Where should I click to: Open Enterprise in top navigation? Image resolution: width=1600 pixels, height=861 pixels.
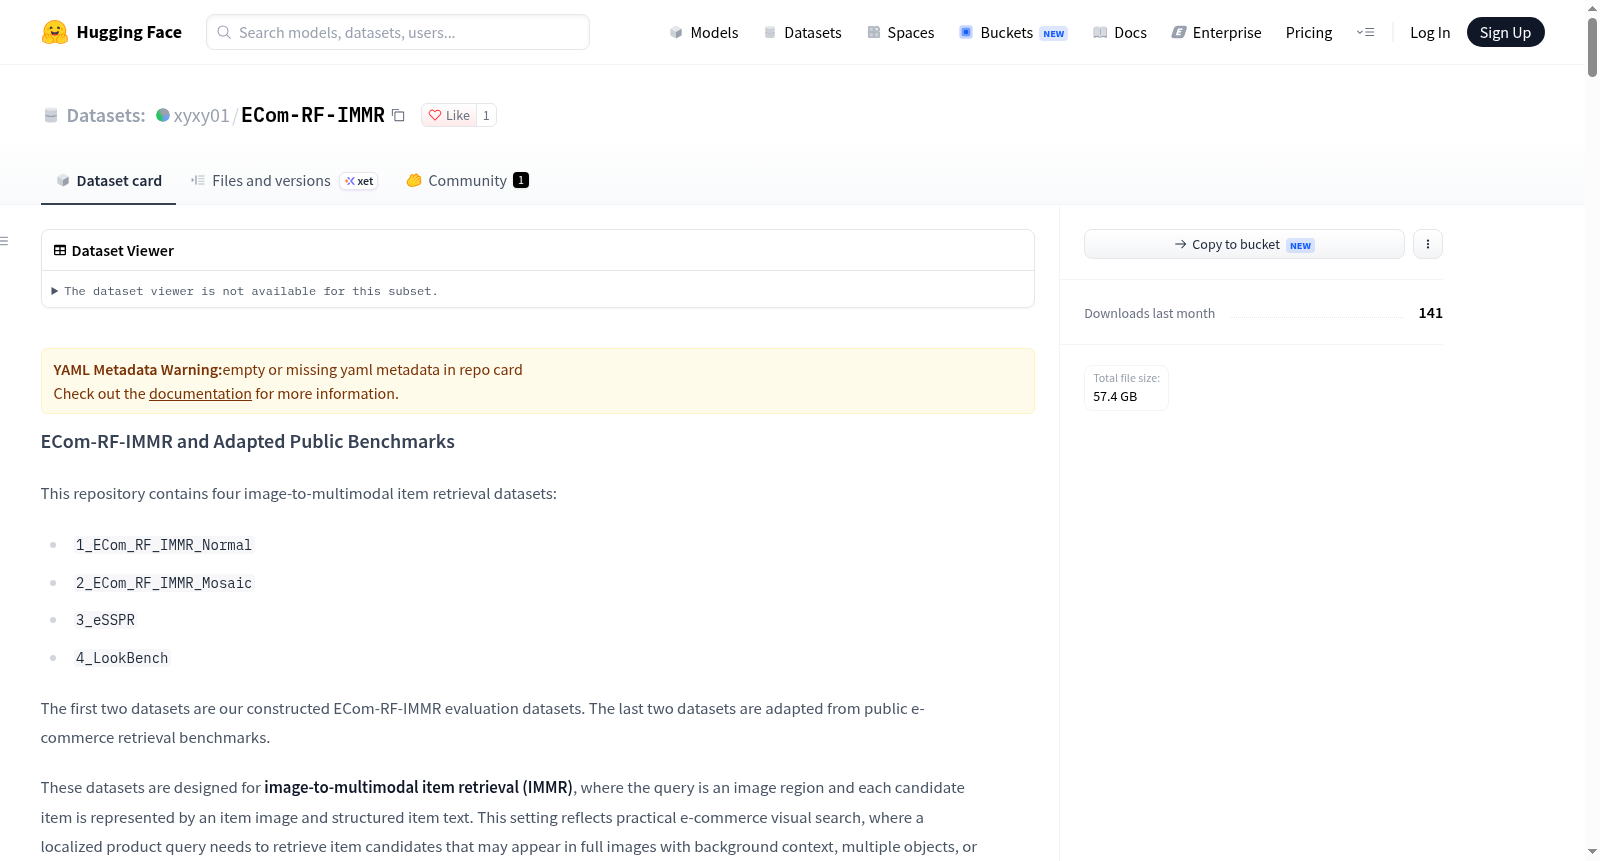(1217, 32)
